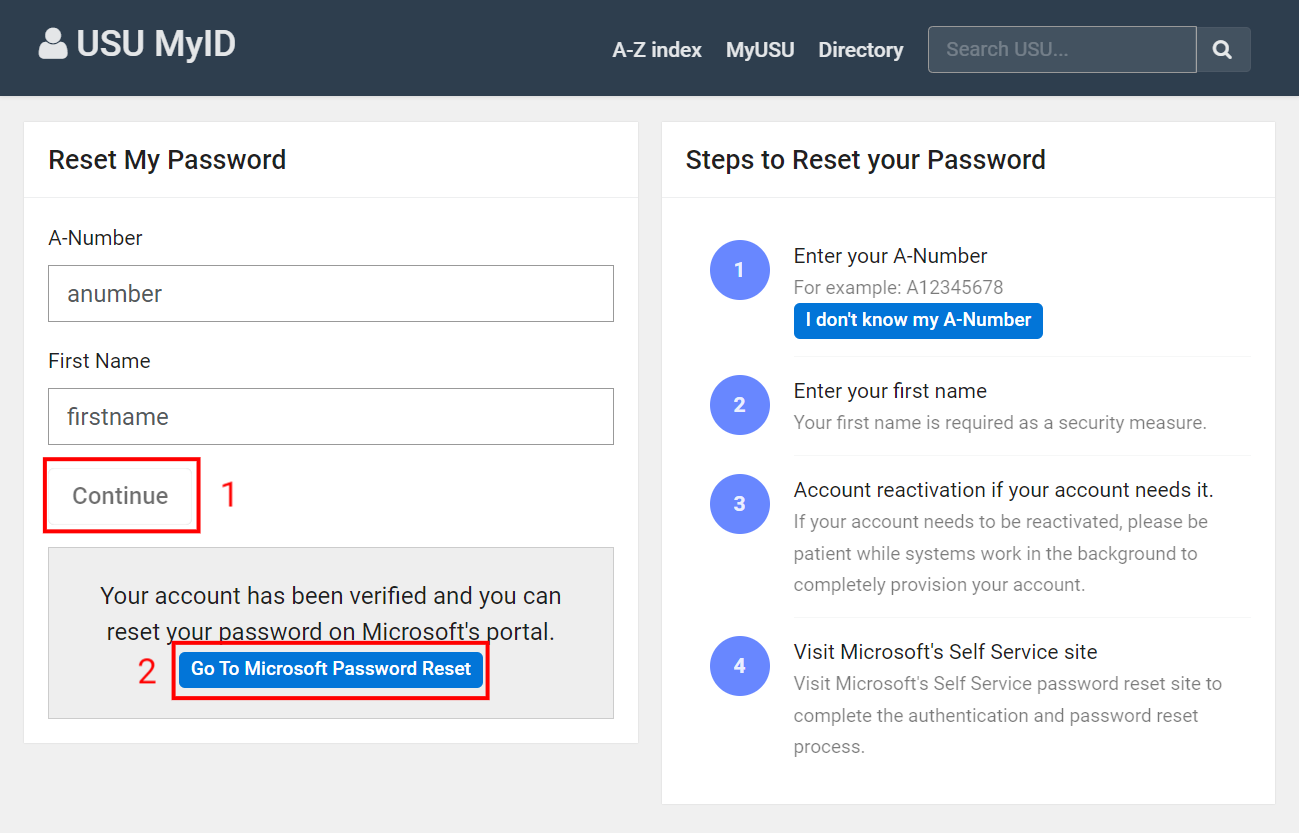Screen dimensions: 1299x833
Task: Click the First Name input field
Action: pyautogui.click(x=331, y=416)
